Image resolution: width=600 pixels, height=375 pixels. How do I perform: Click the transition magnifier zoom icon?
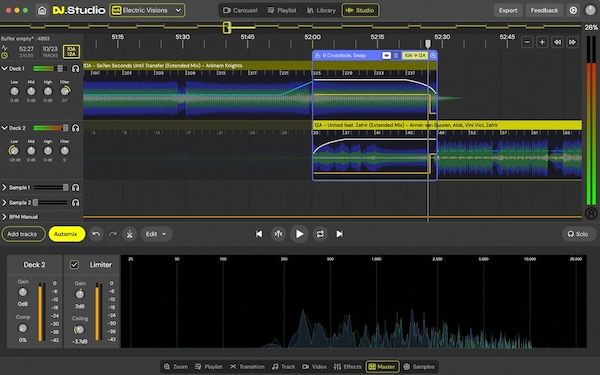click(x=433, y=55)
